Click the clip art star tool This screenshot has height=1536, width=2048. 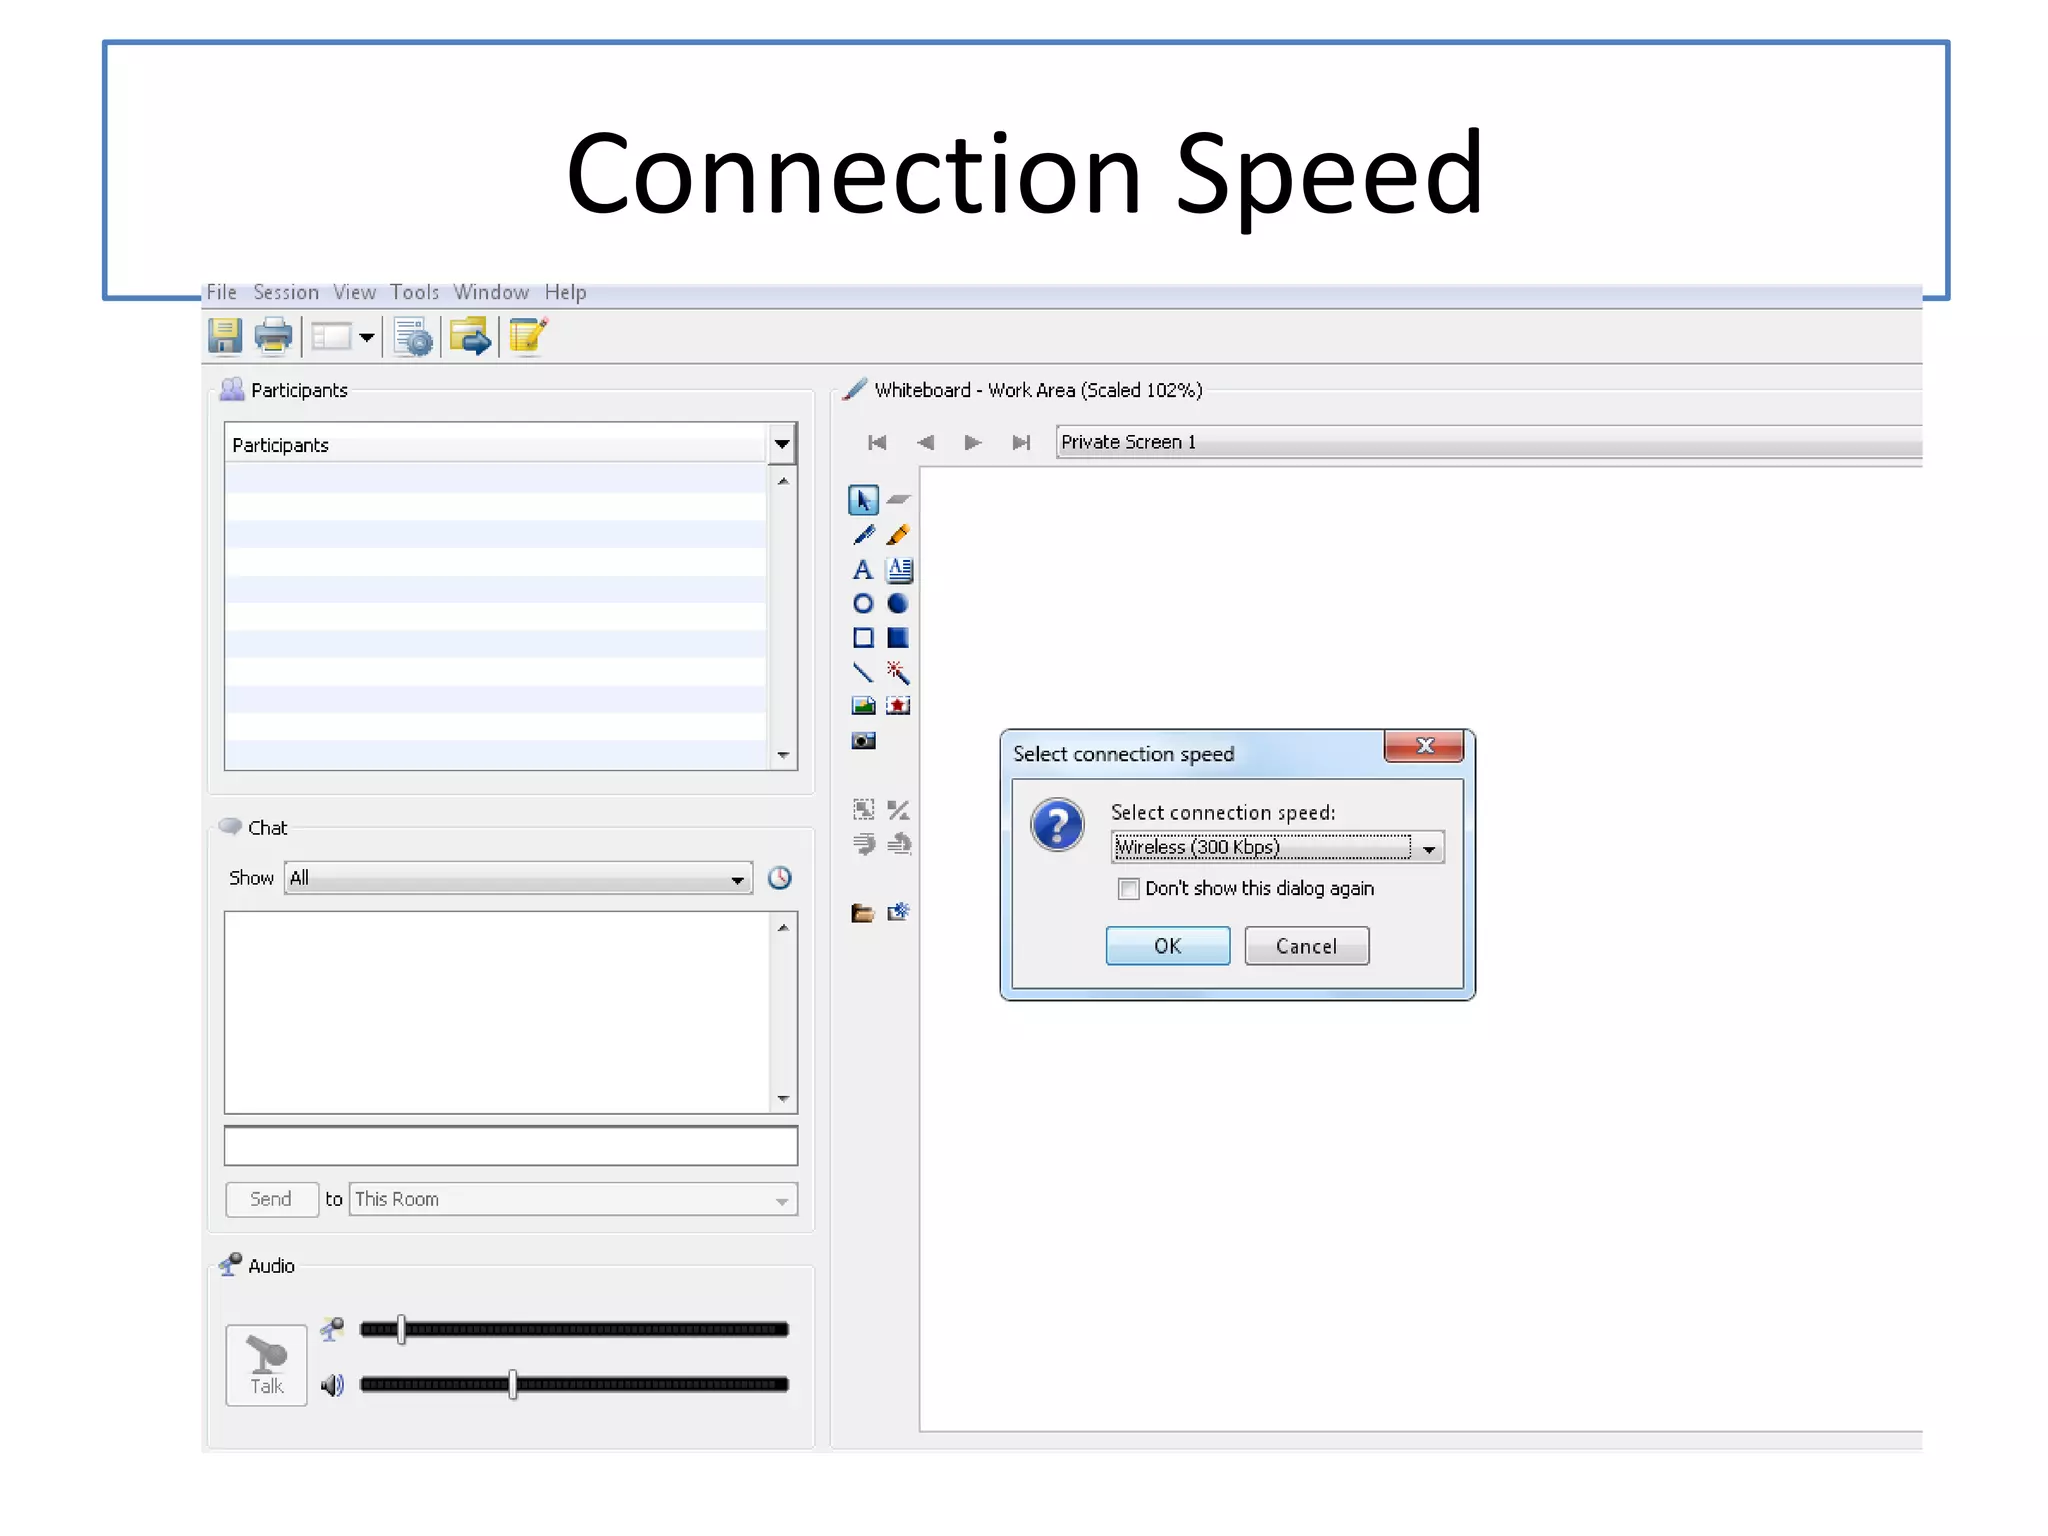click(x=898, y=706)
